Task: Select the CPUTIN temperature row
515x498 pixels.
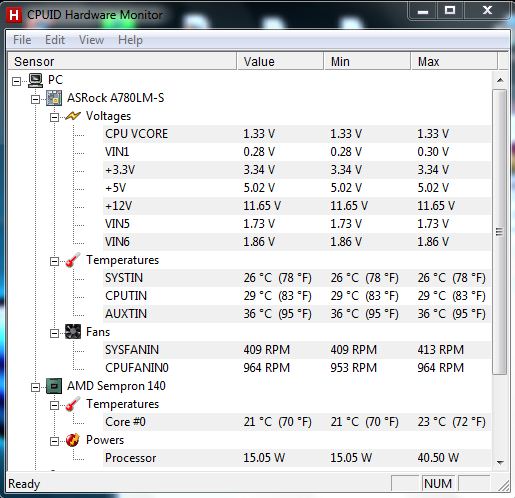Action: [297, 296]
